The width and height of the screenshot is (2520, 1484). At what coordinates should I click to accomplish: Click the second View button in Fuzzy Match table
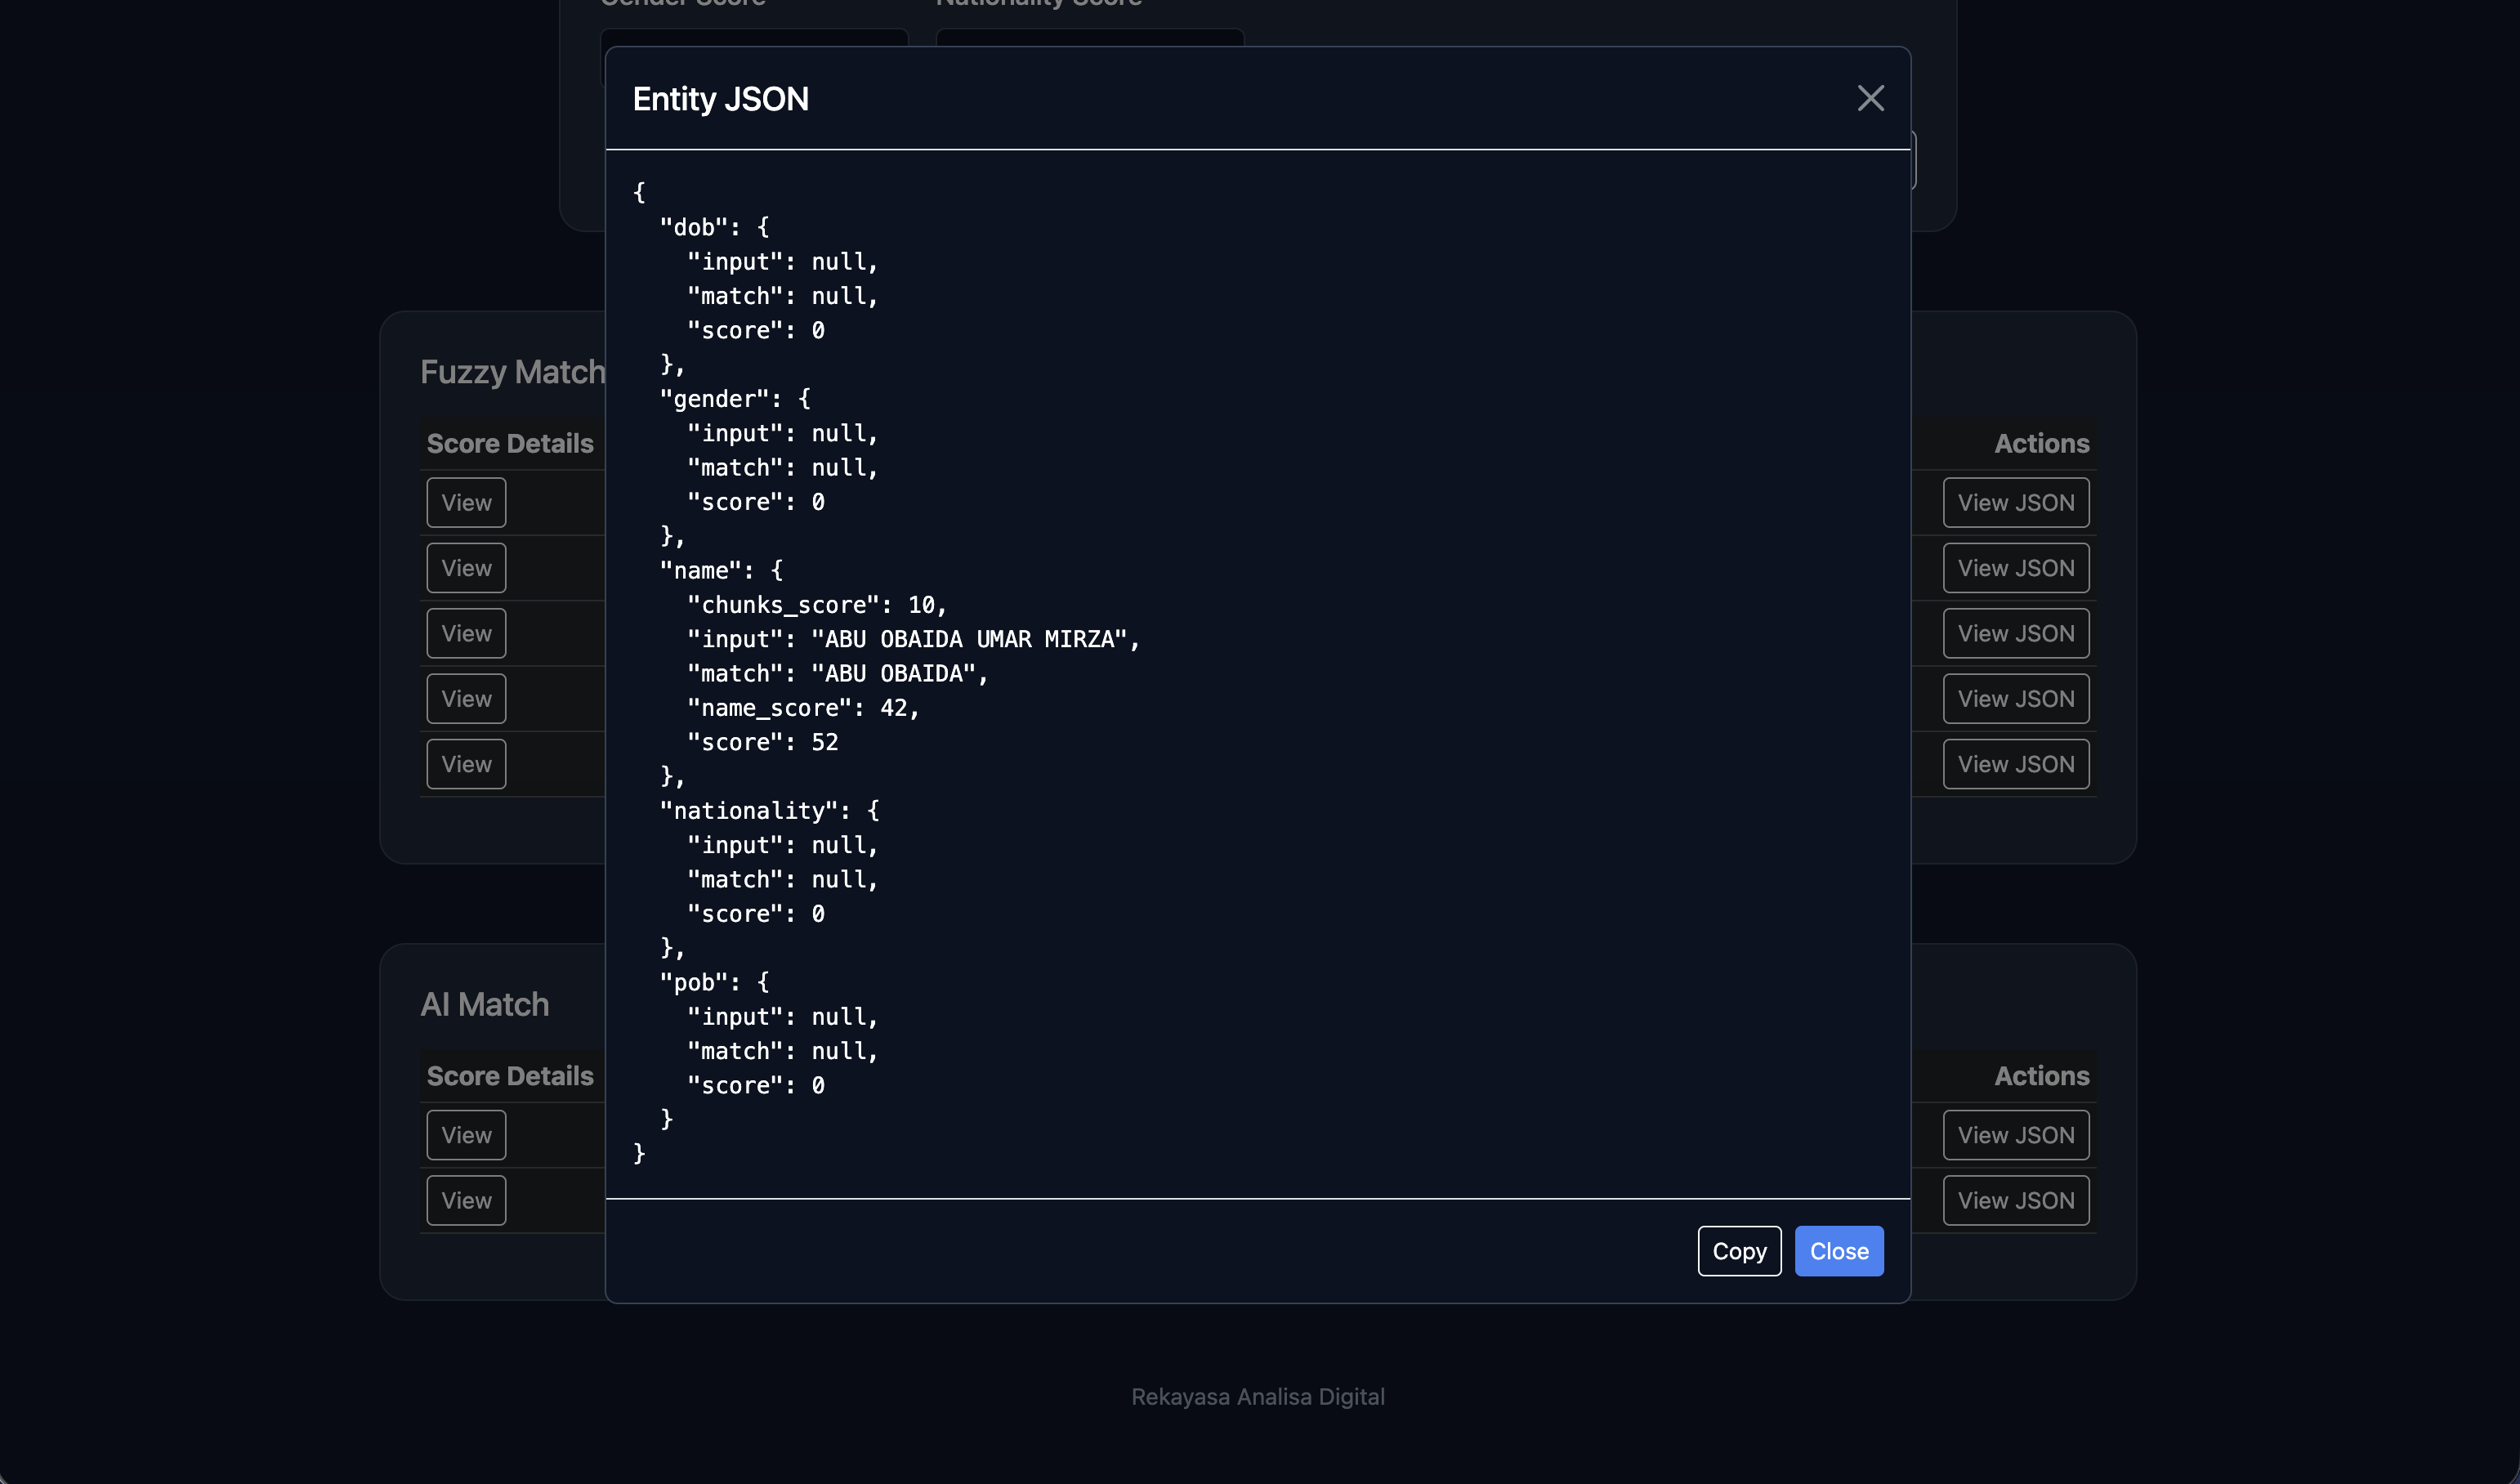(x=466, y=567)
